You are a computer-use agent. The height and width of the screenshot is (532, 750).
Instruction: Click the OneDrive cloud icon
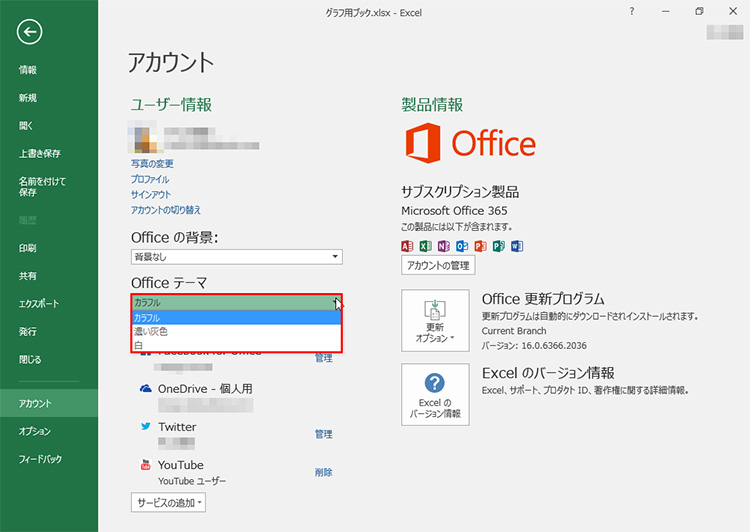point(144,388)
